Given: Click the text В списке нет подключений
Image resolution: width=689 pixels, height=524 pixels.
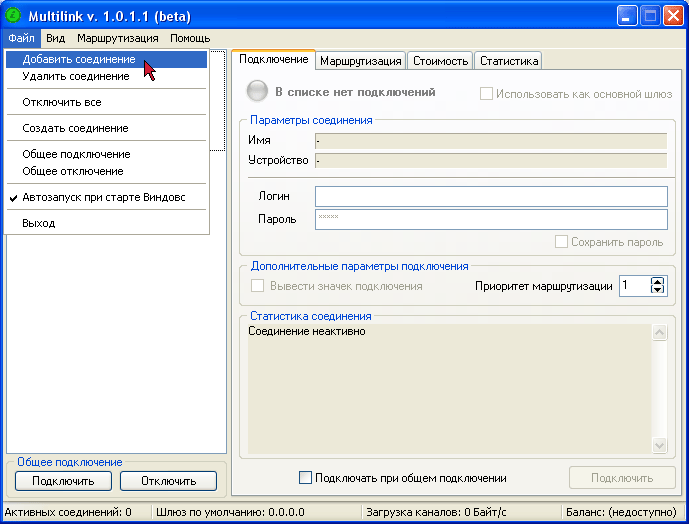Looking at the screenshot, I should 355,92.
